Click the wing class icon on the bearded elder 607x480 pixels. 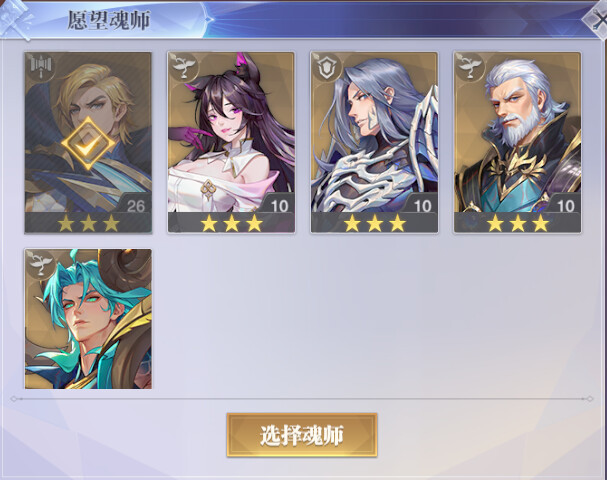[x=470, y=67]
